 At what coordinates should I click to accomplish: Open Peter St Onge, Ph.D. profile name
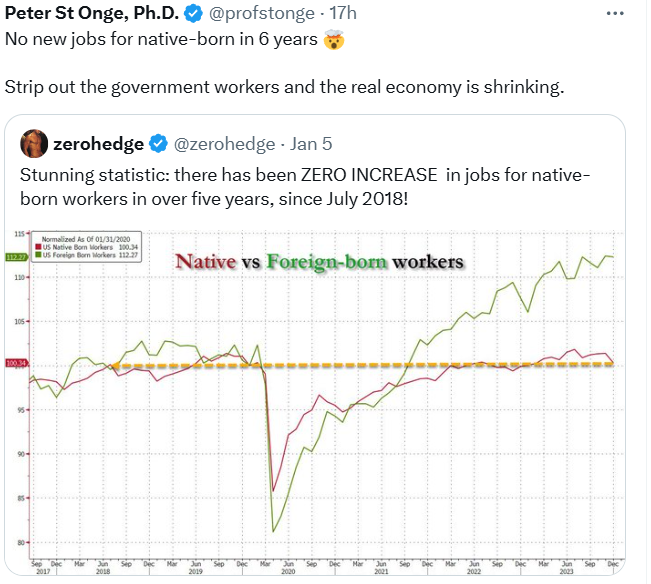tap(92, 15)
